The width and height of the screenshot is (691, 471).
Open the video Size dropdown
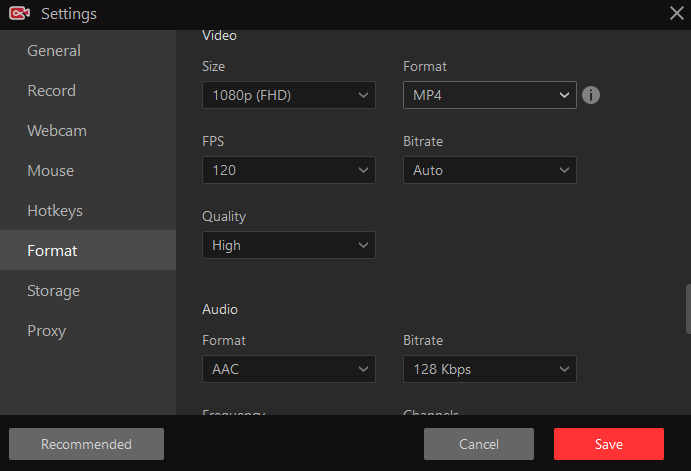[x=288, y=95]
